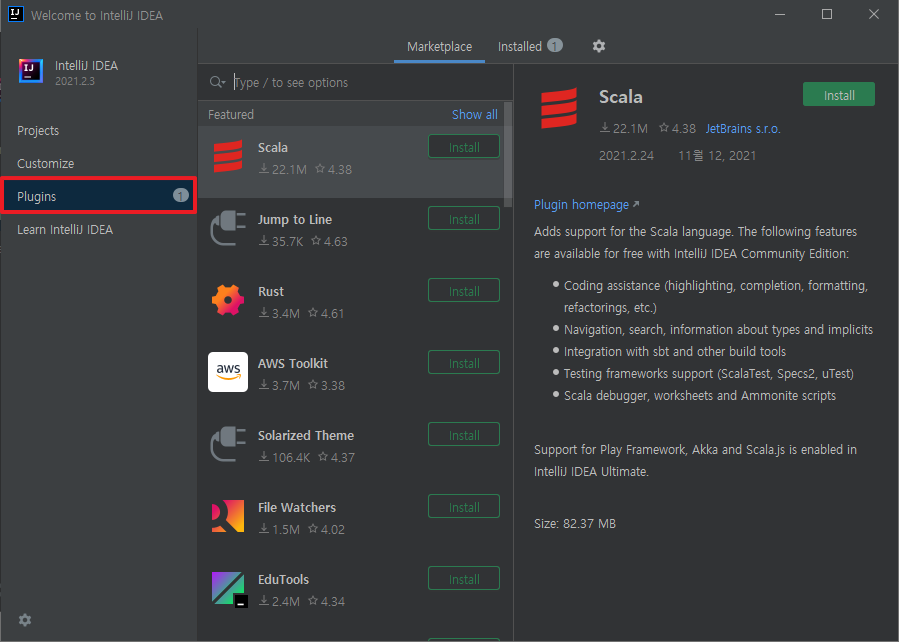Open the Plugin homepage link
Screen dimensions: 899x642
(586, 205)
